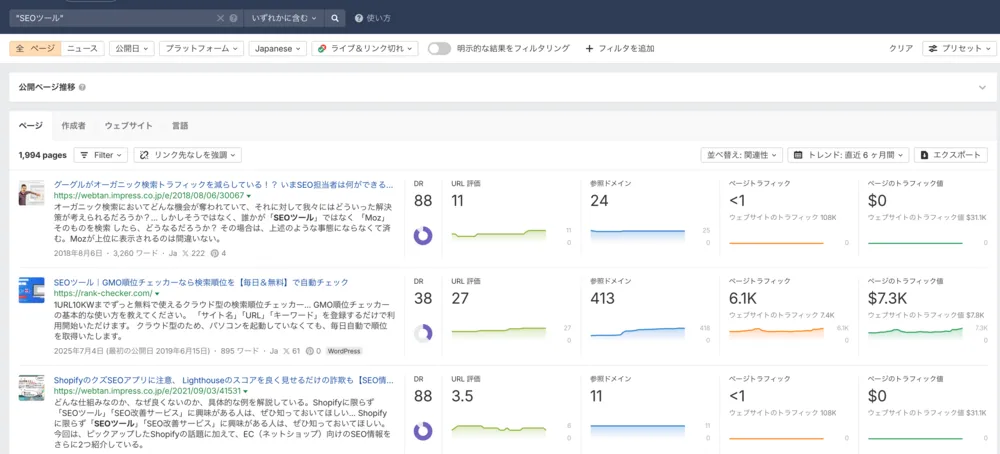Click 参照ドメイン value 413
The width and height of the screenshot is (1000, 454).
point(603,298)
